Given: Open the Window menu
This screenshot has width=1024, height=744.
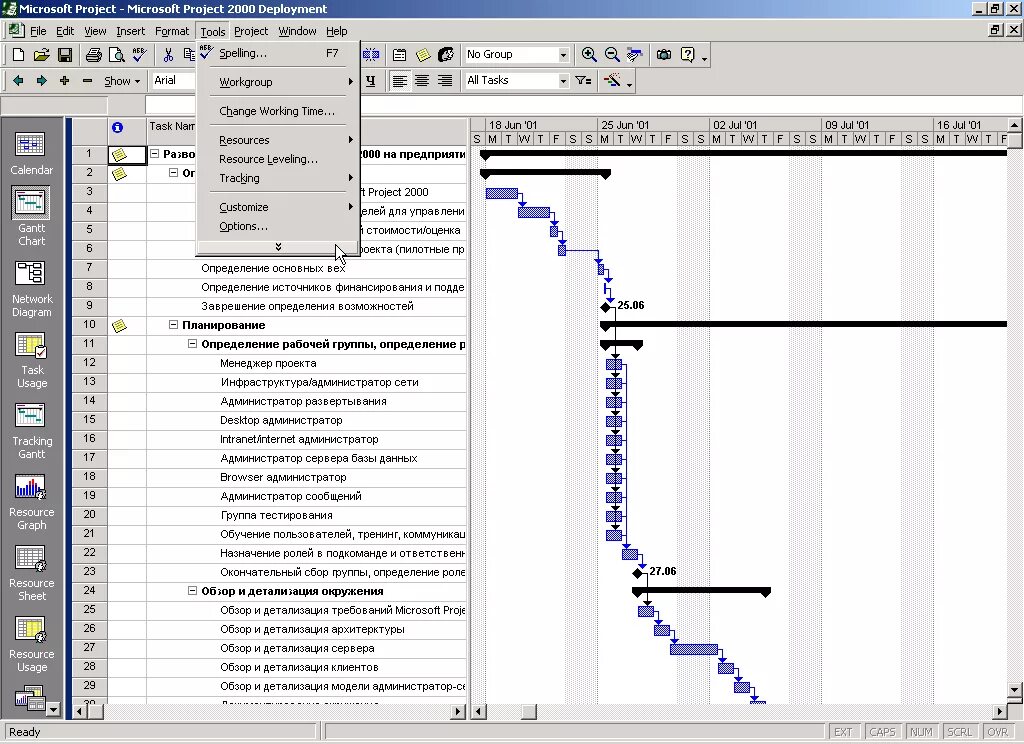Looking at the screenshot, I should coord(297,31).
